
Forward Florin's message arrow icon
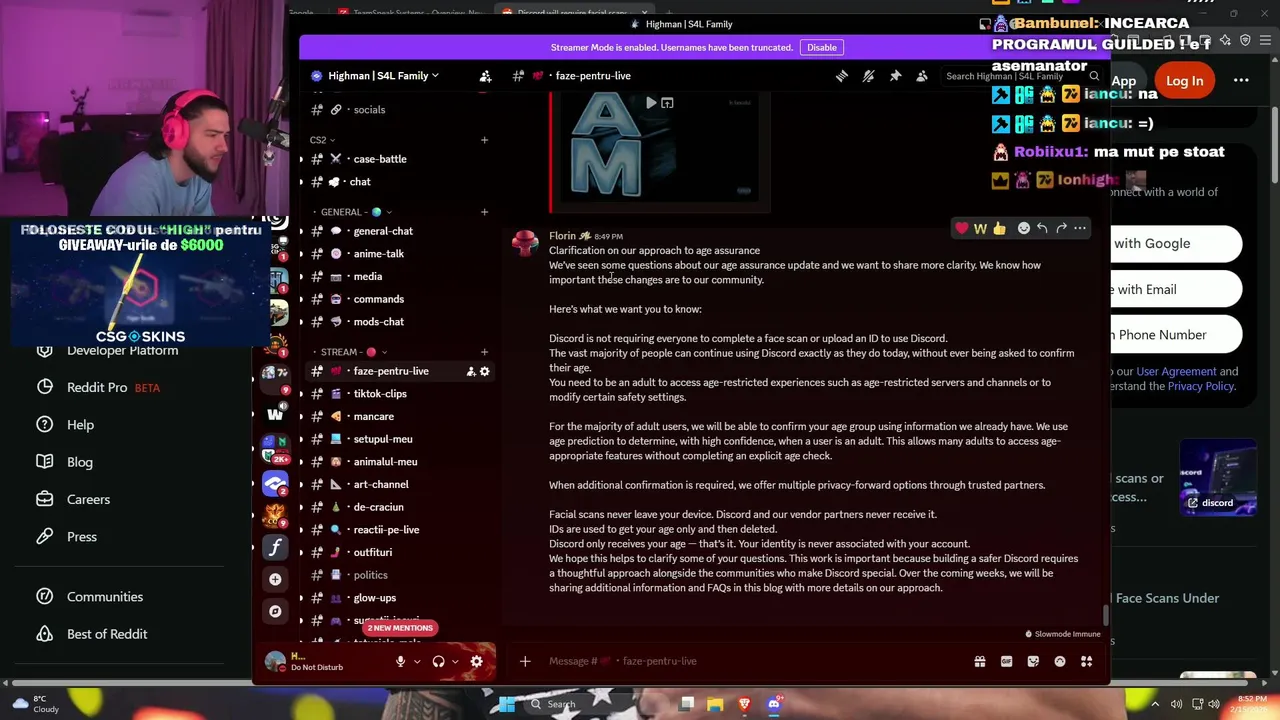(x=1061, y=228)
